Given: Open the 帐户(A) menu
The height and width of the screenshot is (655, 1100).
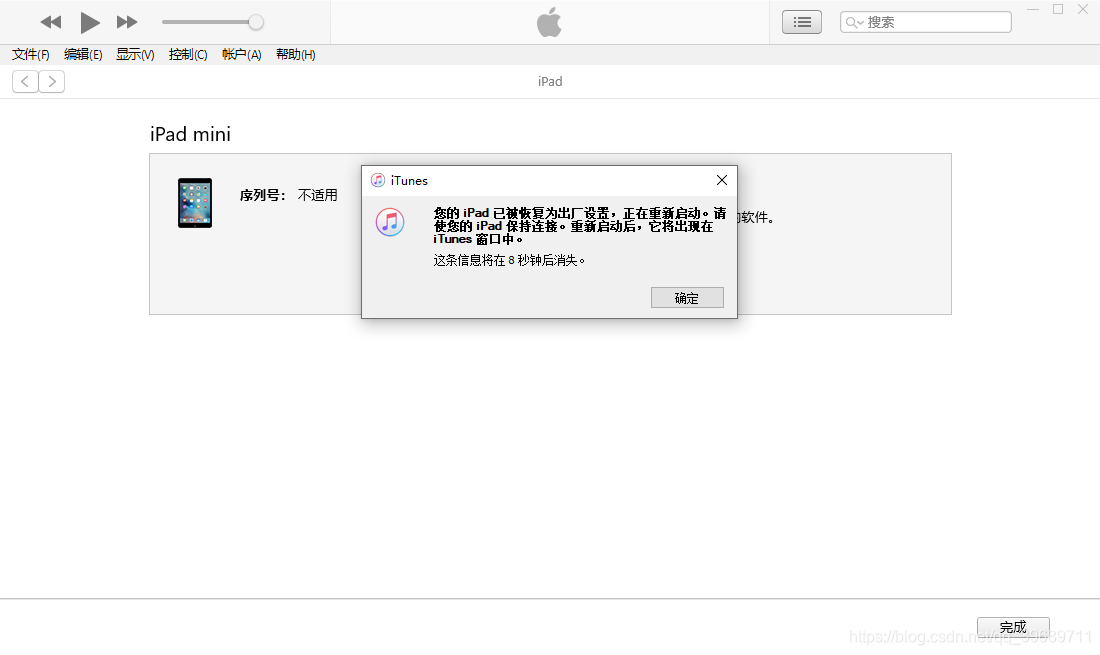Looking at the screenshot, I should [x=241, y=55].
